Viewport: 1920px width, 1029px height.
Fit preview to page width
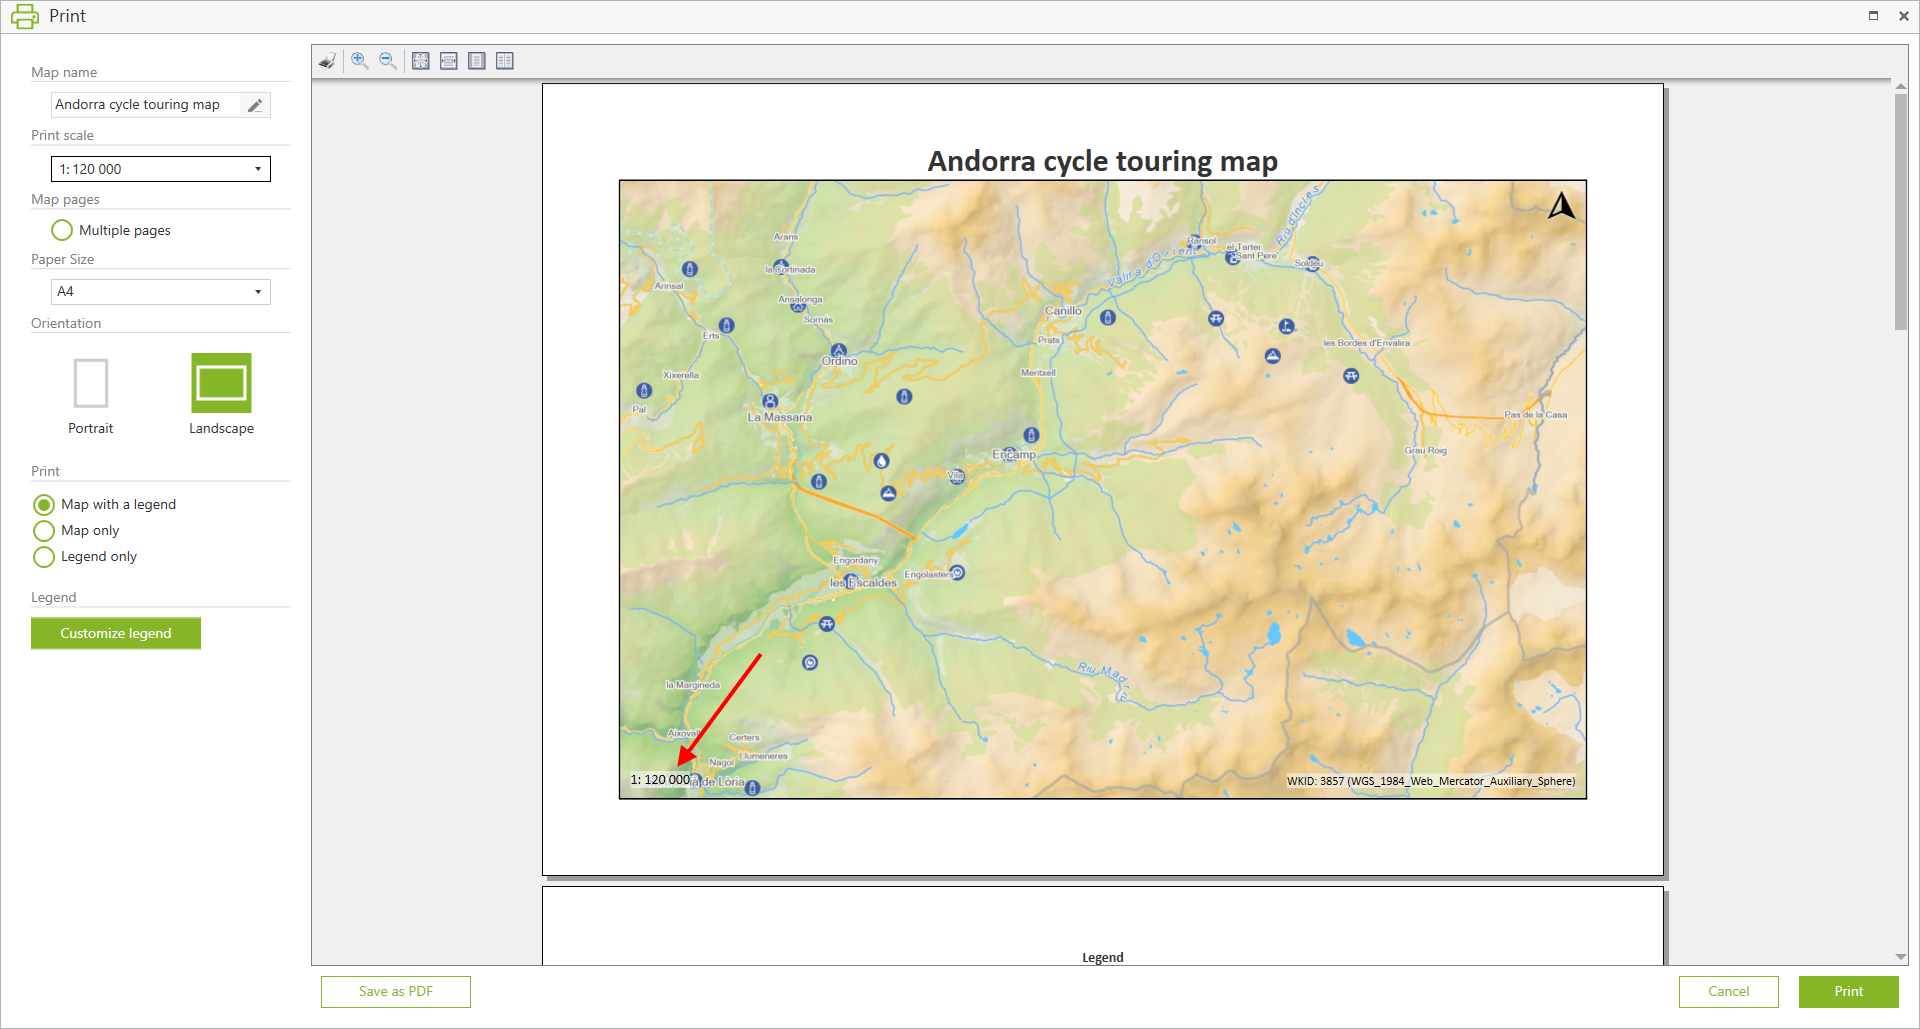point(449,61)
